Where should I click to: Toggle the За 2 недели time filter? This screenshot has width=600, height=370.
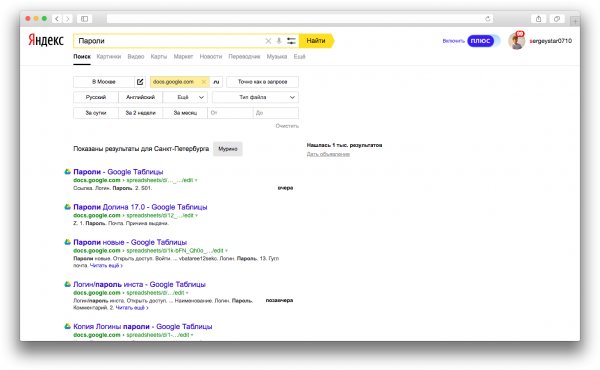tap(140, 113)
